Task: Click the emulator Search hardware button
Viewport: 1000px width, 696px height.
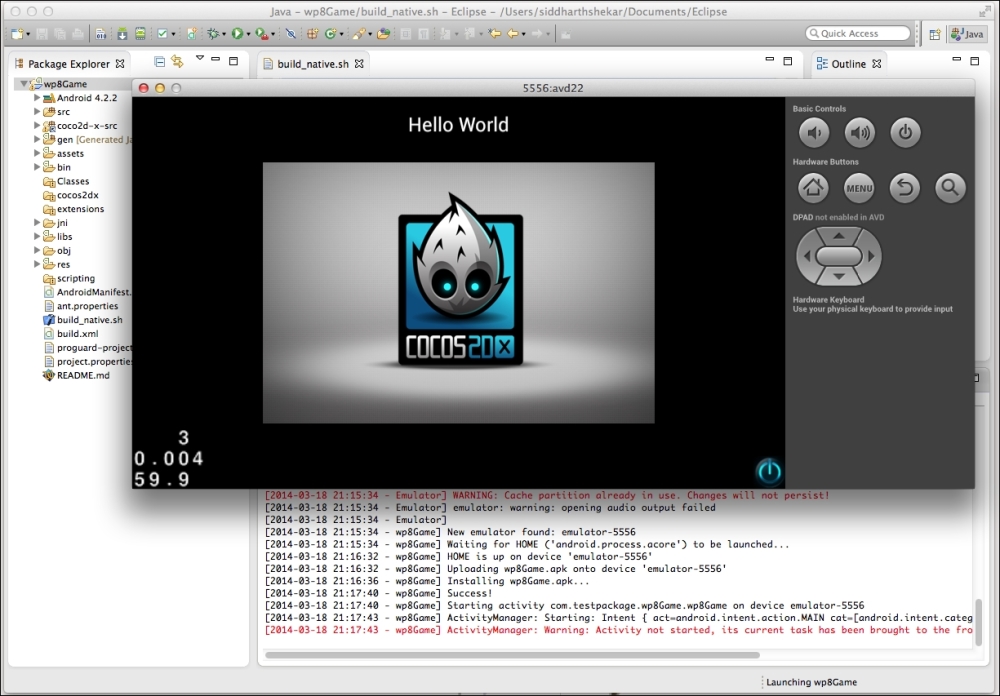Action: pyautogui.click(x=950, y=188)
